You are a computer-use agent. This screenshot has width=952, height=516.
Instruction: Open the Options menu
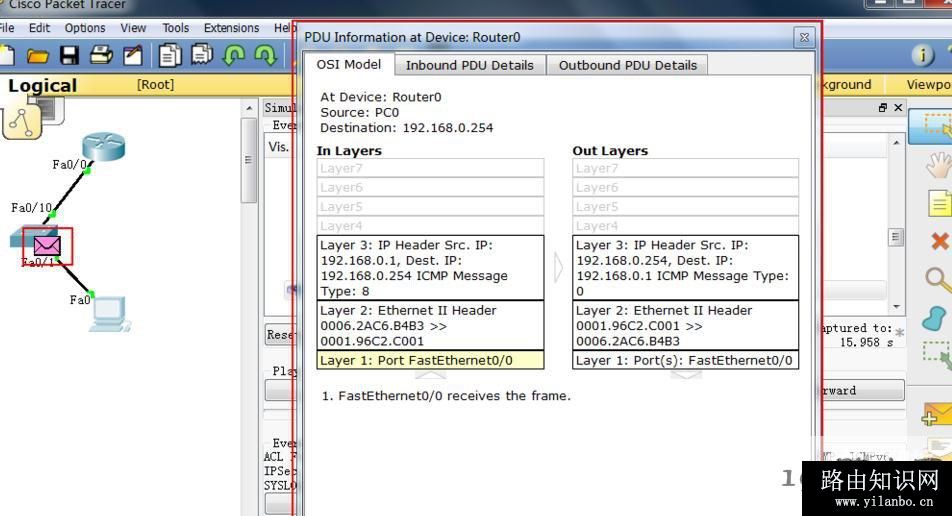pos(85,28)
